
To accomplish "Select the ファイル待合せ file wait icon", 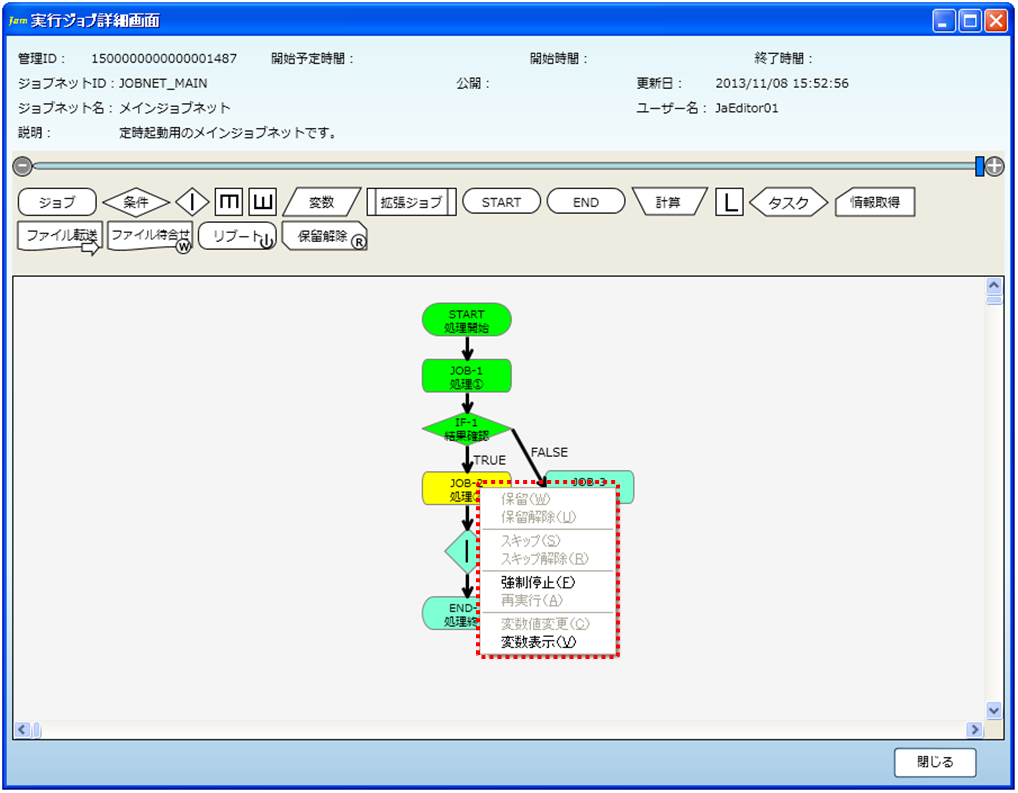I will (150, 238).
